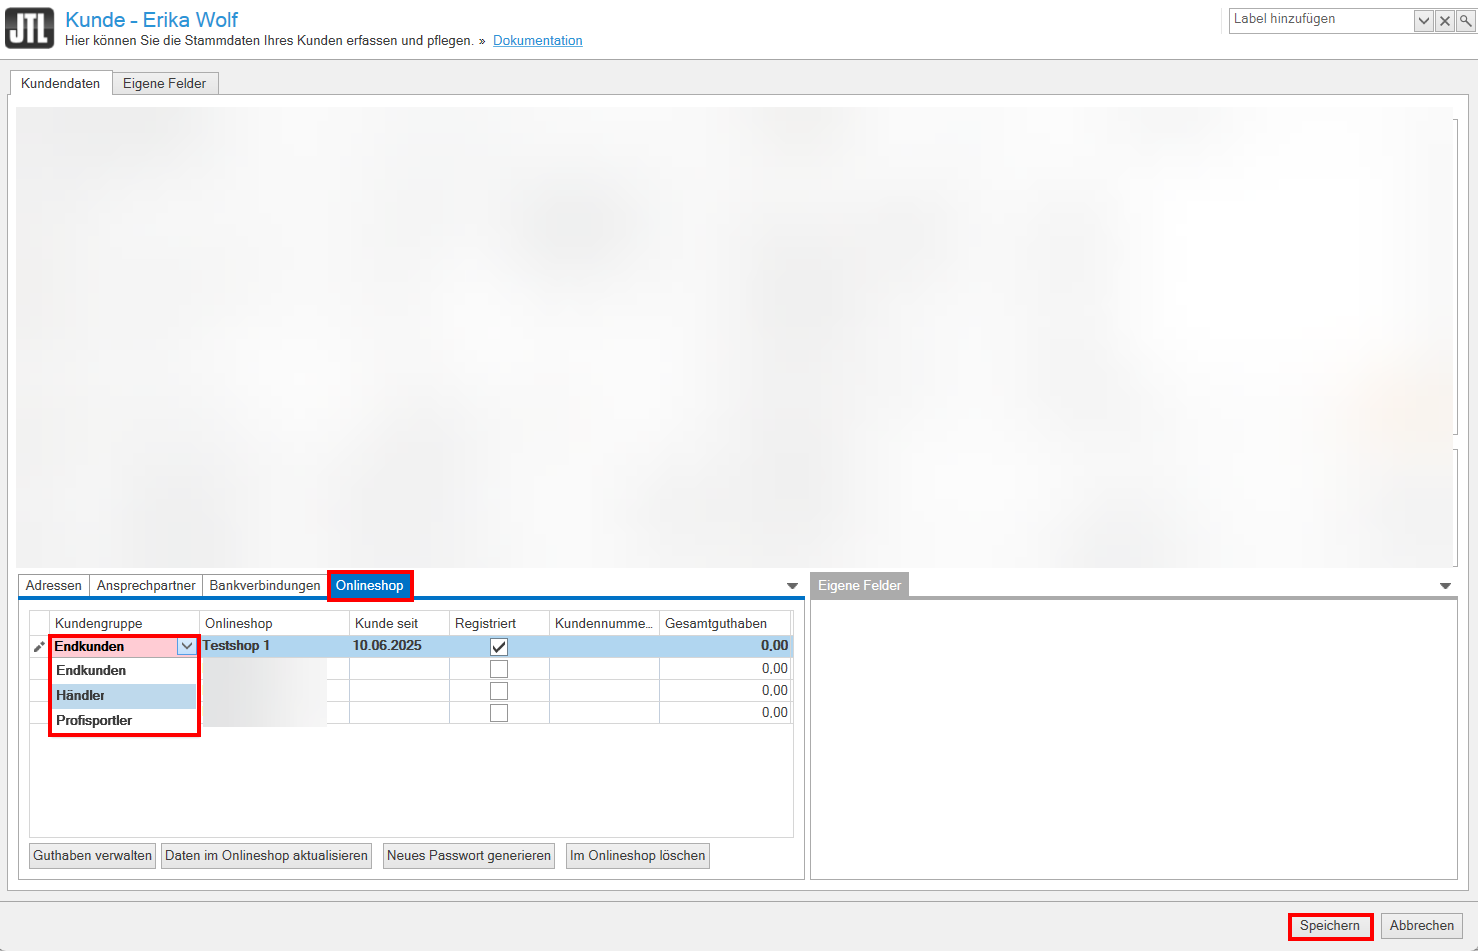Image resolution: width=1478 pixels, height=951 pixels.
Task: Expand the tab panel menu arrow right of Onlineshop
Action: (x=792, y=586)
